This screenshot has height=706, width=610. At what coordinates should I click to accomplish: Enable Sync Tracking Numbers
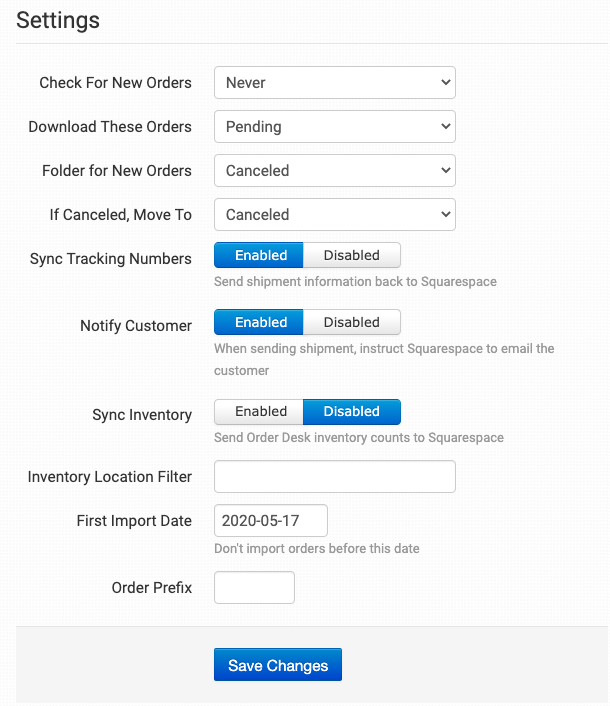[x=260, y=255]
